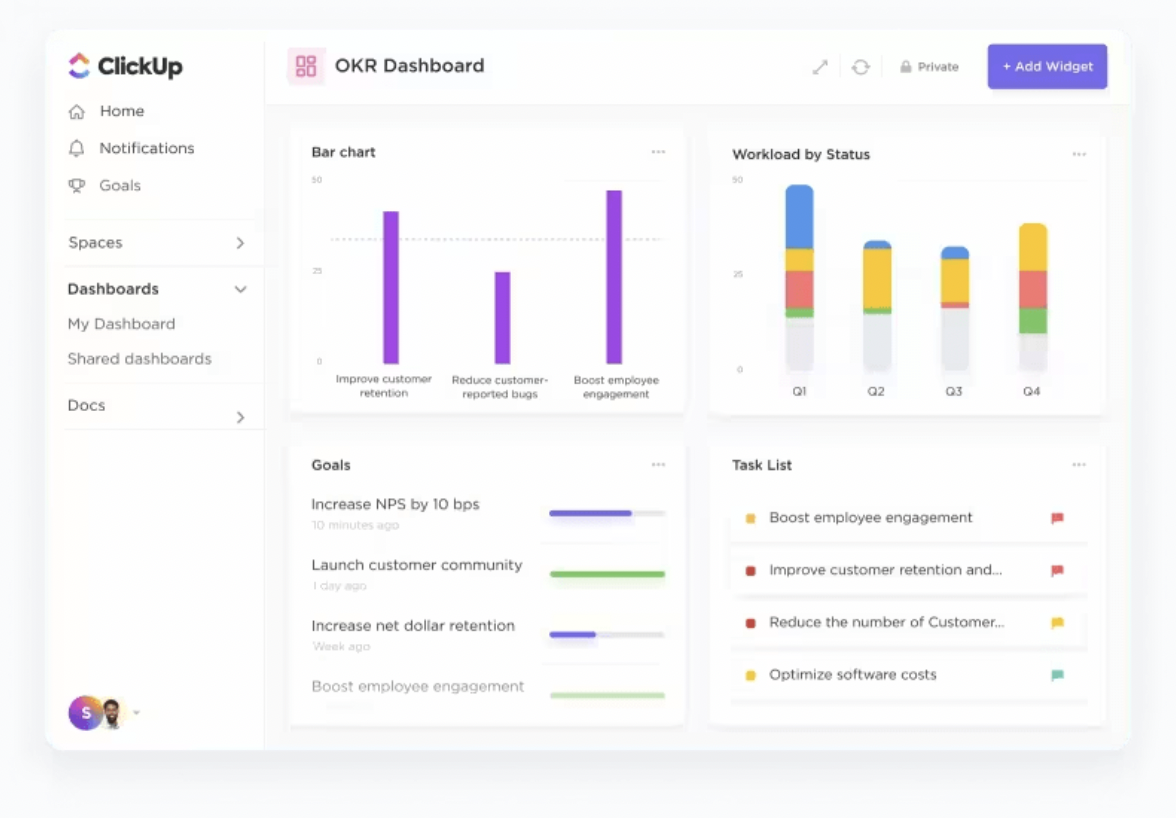Click the Private lock icon
The image size is (1176, 818).
904,66
